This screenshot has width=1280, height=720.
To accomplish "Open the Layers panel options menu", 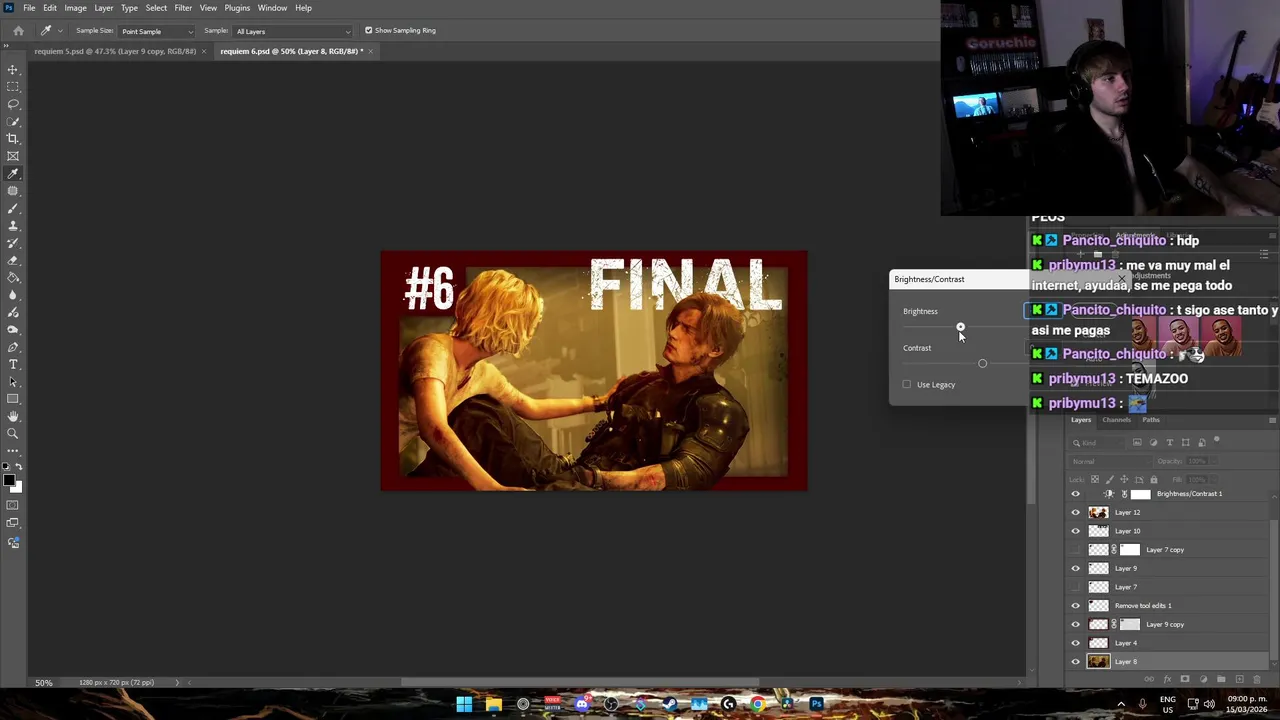I will click(x=1272, y=420).
